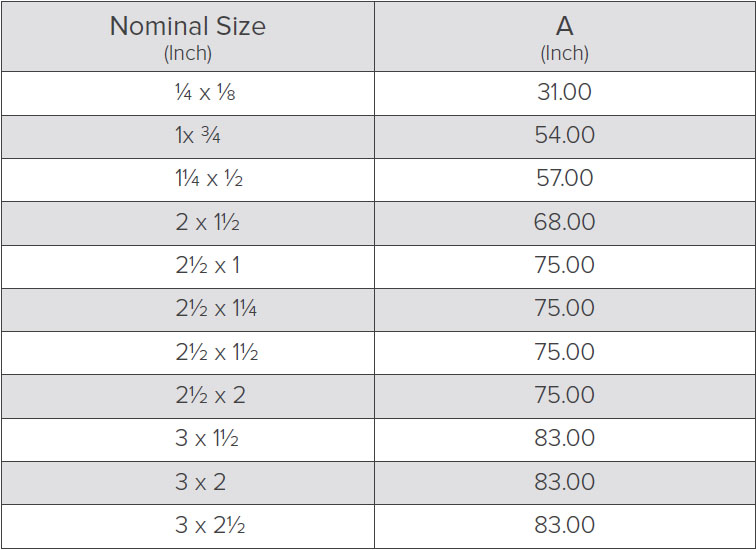Select the 2½ x 2 size cell
This screenshot has width=756, height=550.
(x=188, y=396)
